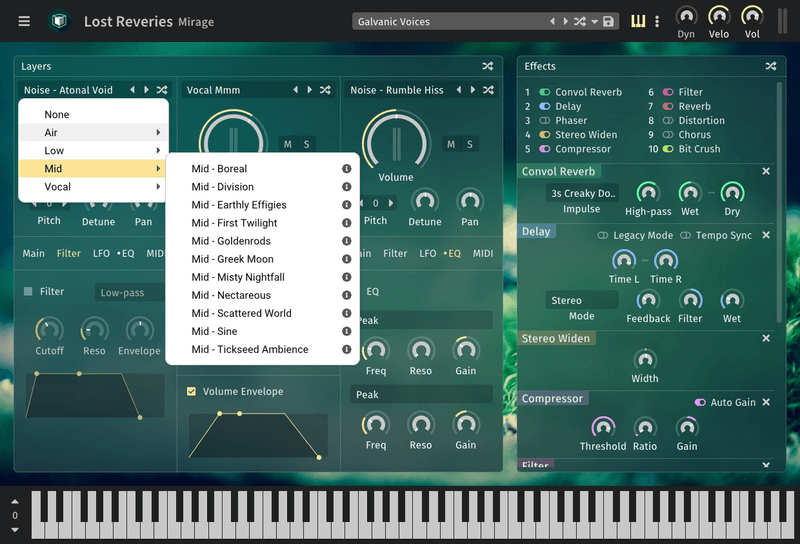Uncheck the Volume Envelope checkbox

[192, 392]
